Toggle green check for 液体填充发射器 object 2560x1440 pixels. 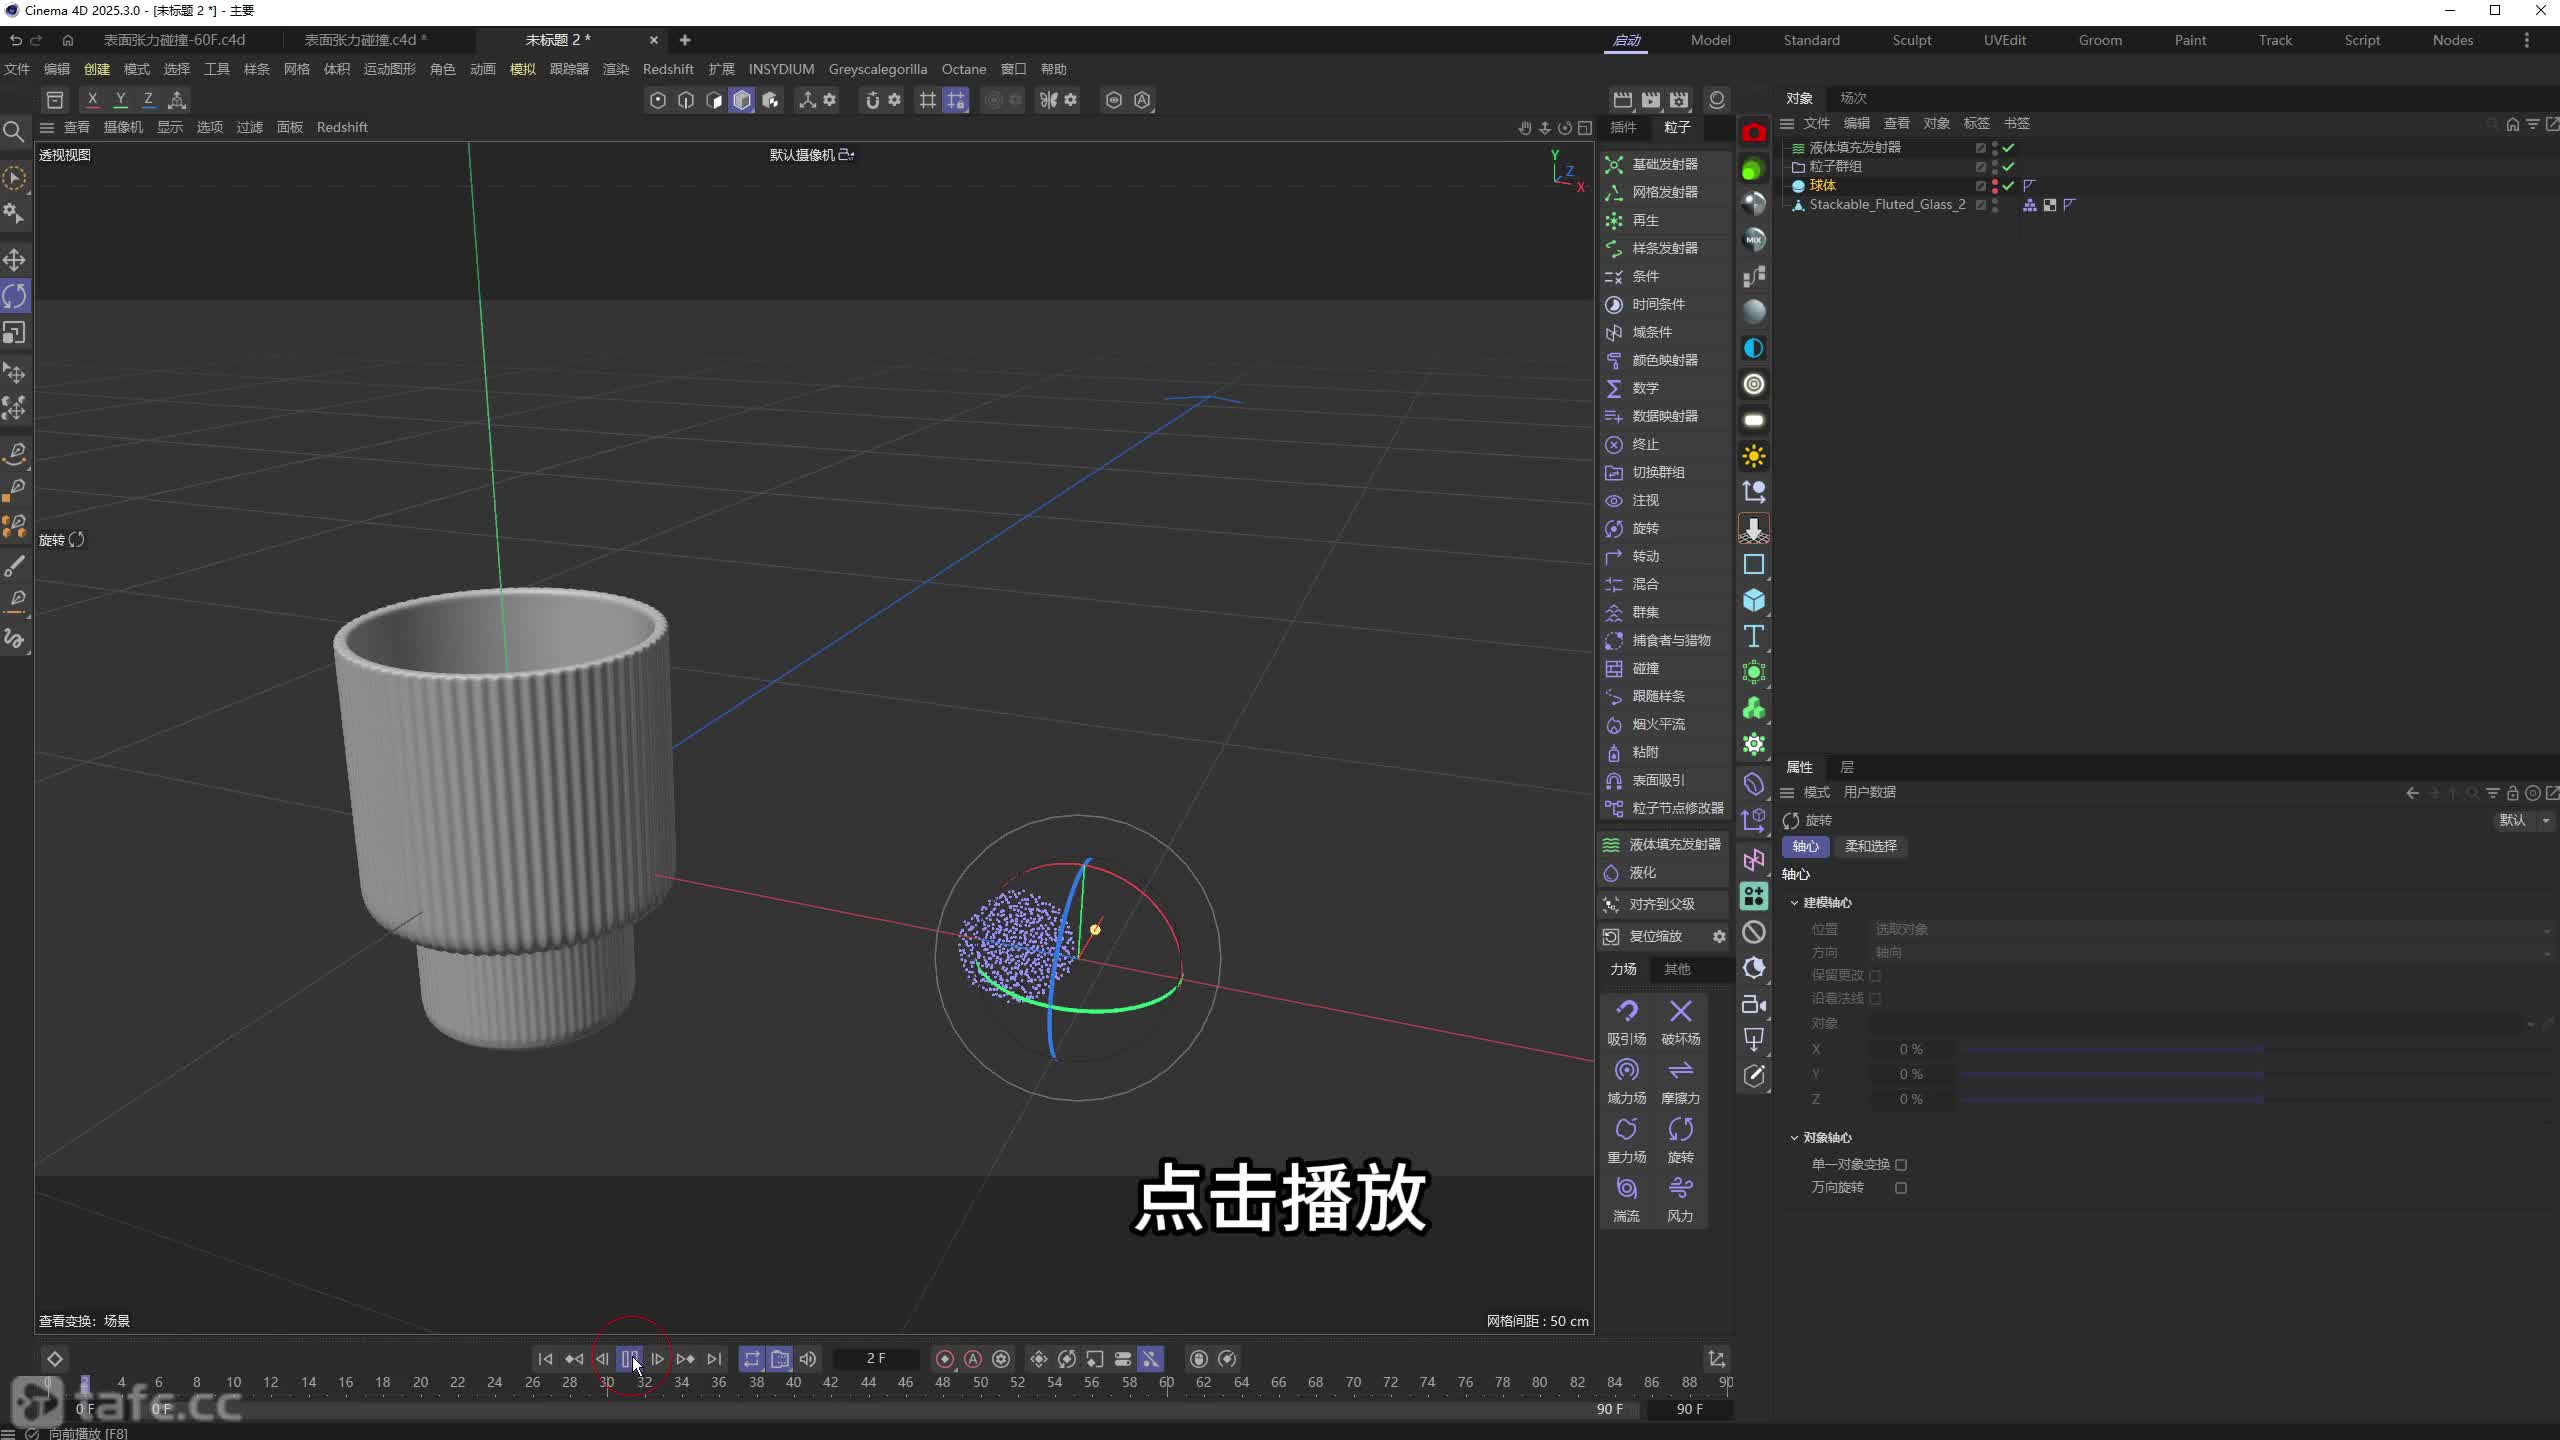point(2008,148)
